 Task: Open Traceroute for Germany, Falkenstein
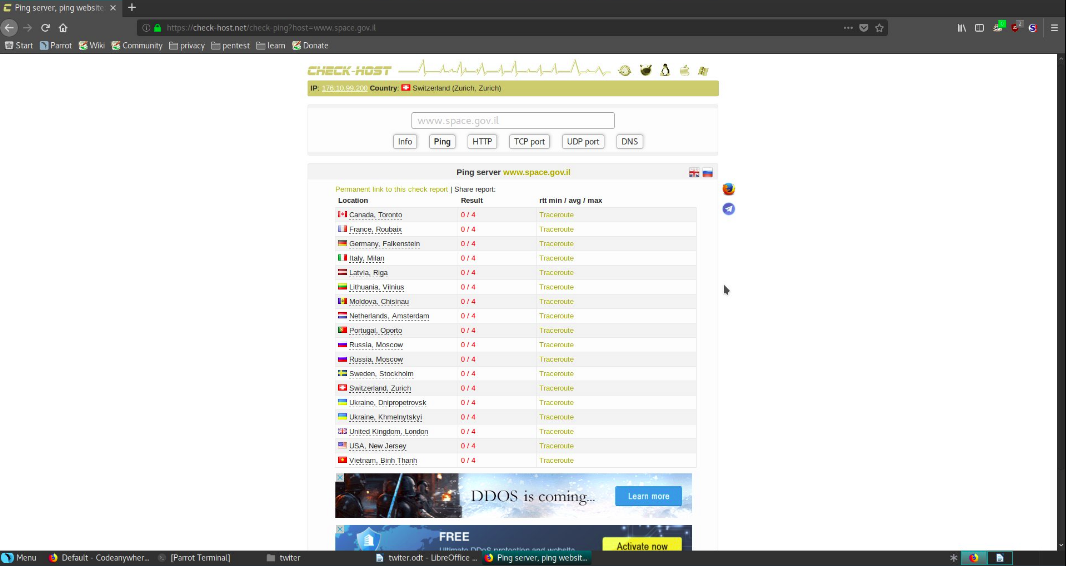[x=556, y=244]
